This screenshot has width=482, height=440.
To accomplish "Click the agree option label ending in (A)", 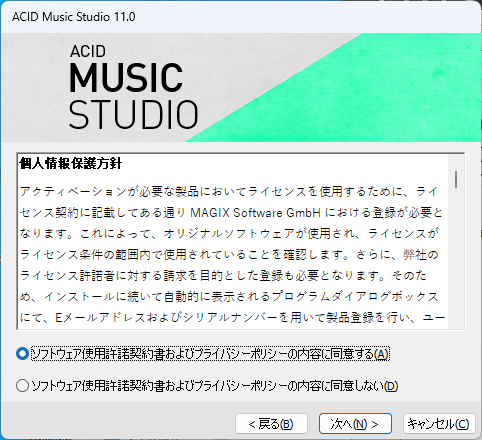I will [210, 354].
